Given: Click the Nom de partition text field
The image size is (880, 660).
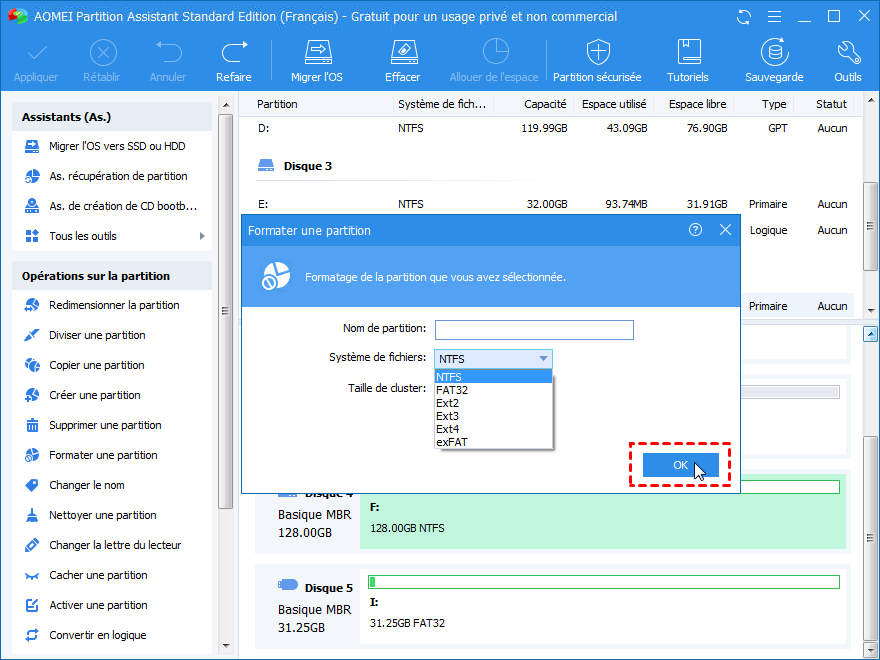Looking at the screenshot, I should click(534, 330).
